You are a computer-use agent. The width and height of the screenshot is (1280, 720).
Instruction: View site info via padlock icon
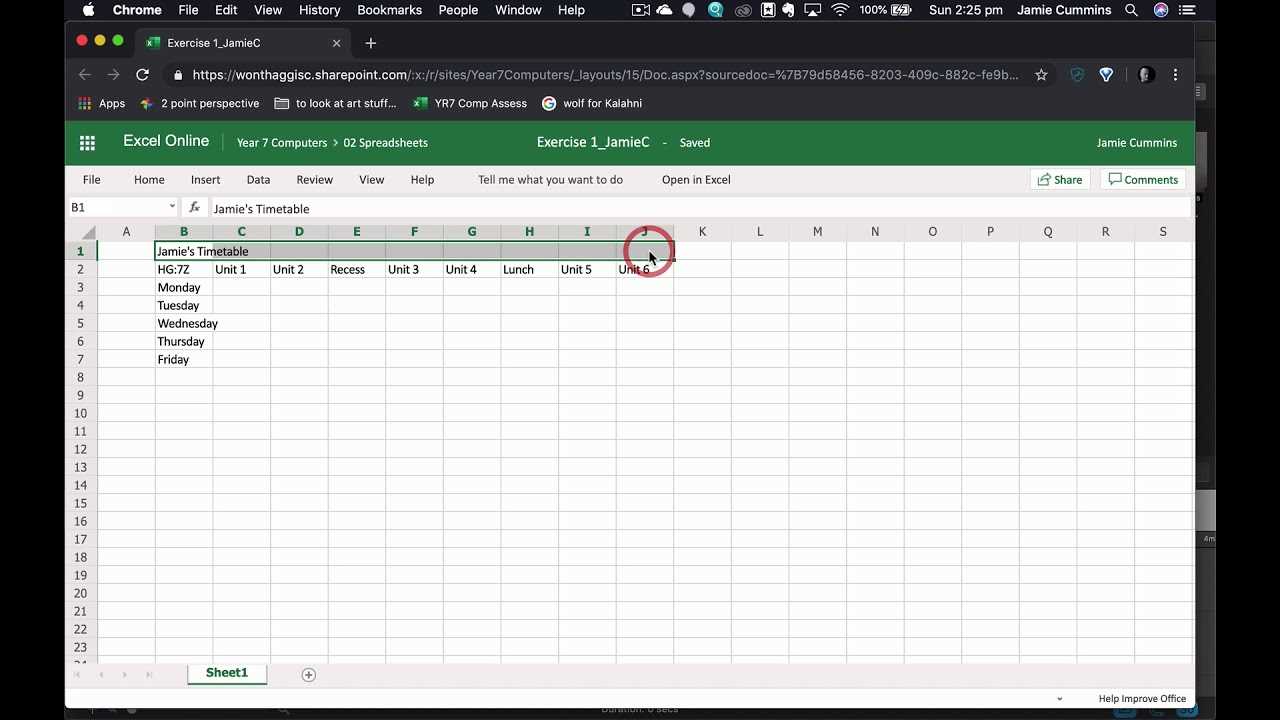pos(178,75)
